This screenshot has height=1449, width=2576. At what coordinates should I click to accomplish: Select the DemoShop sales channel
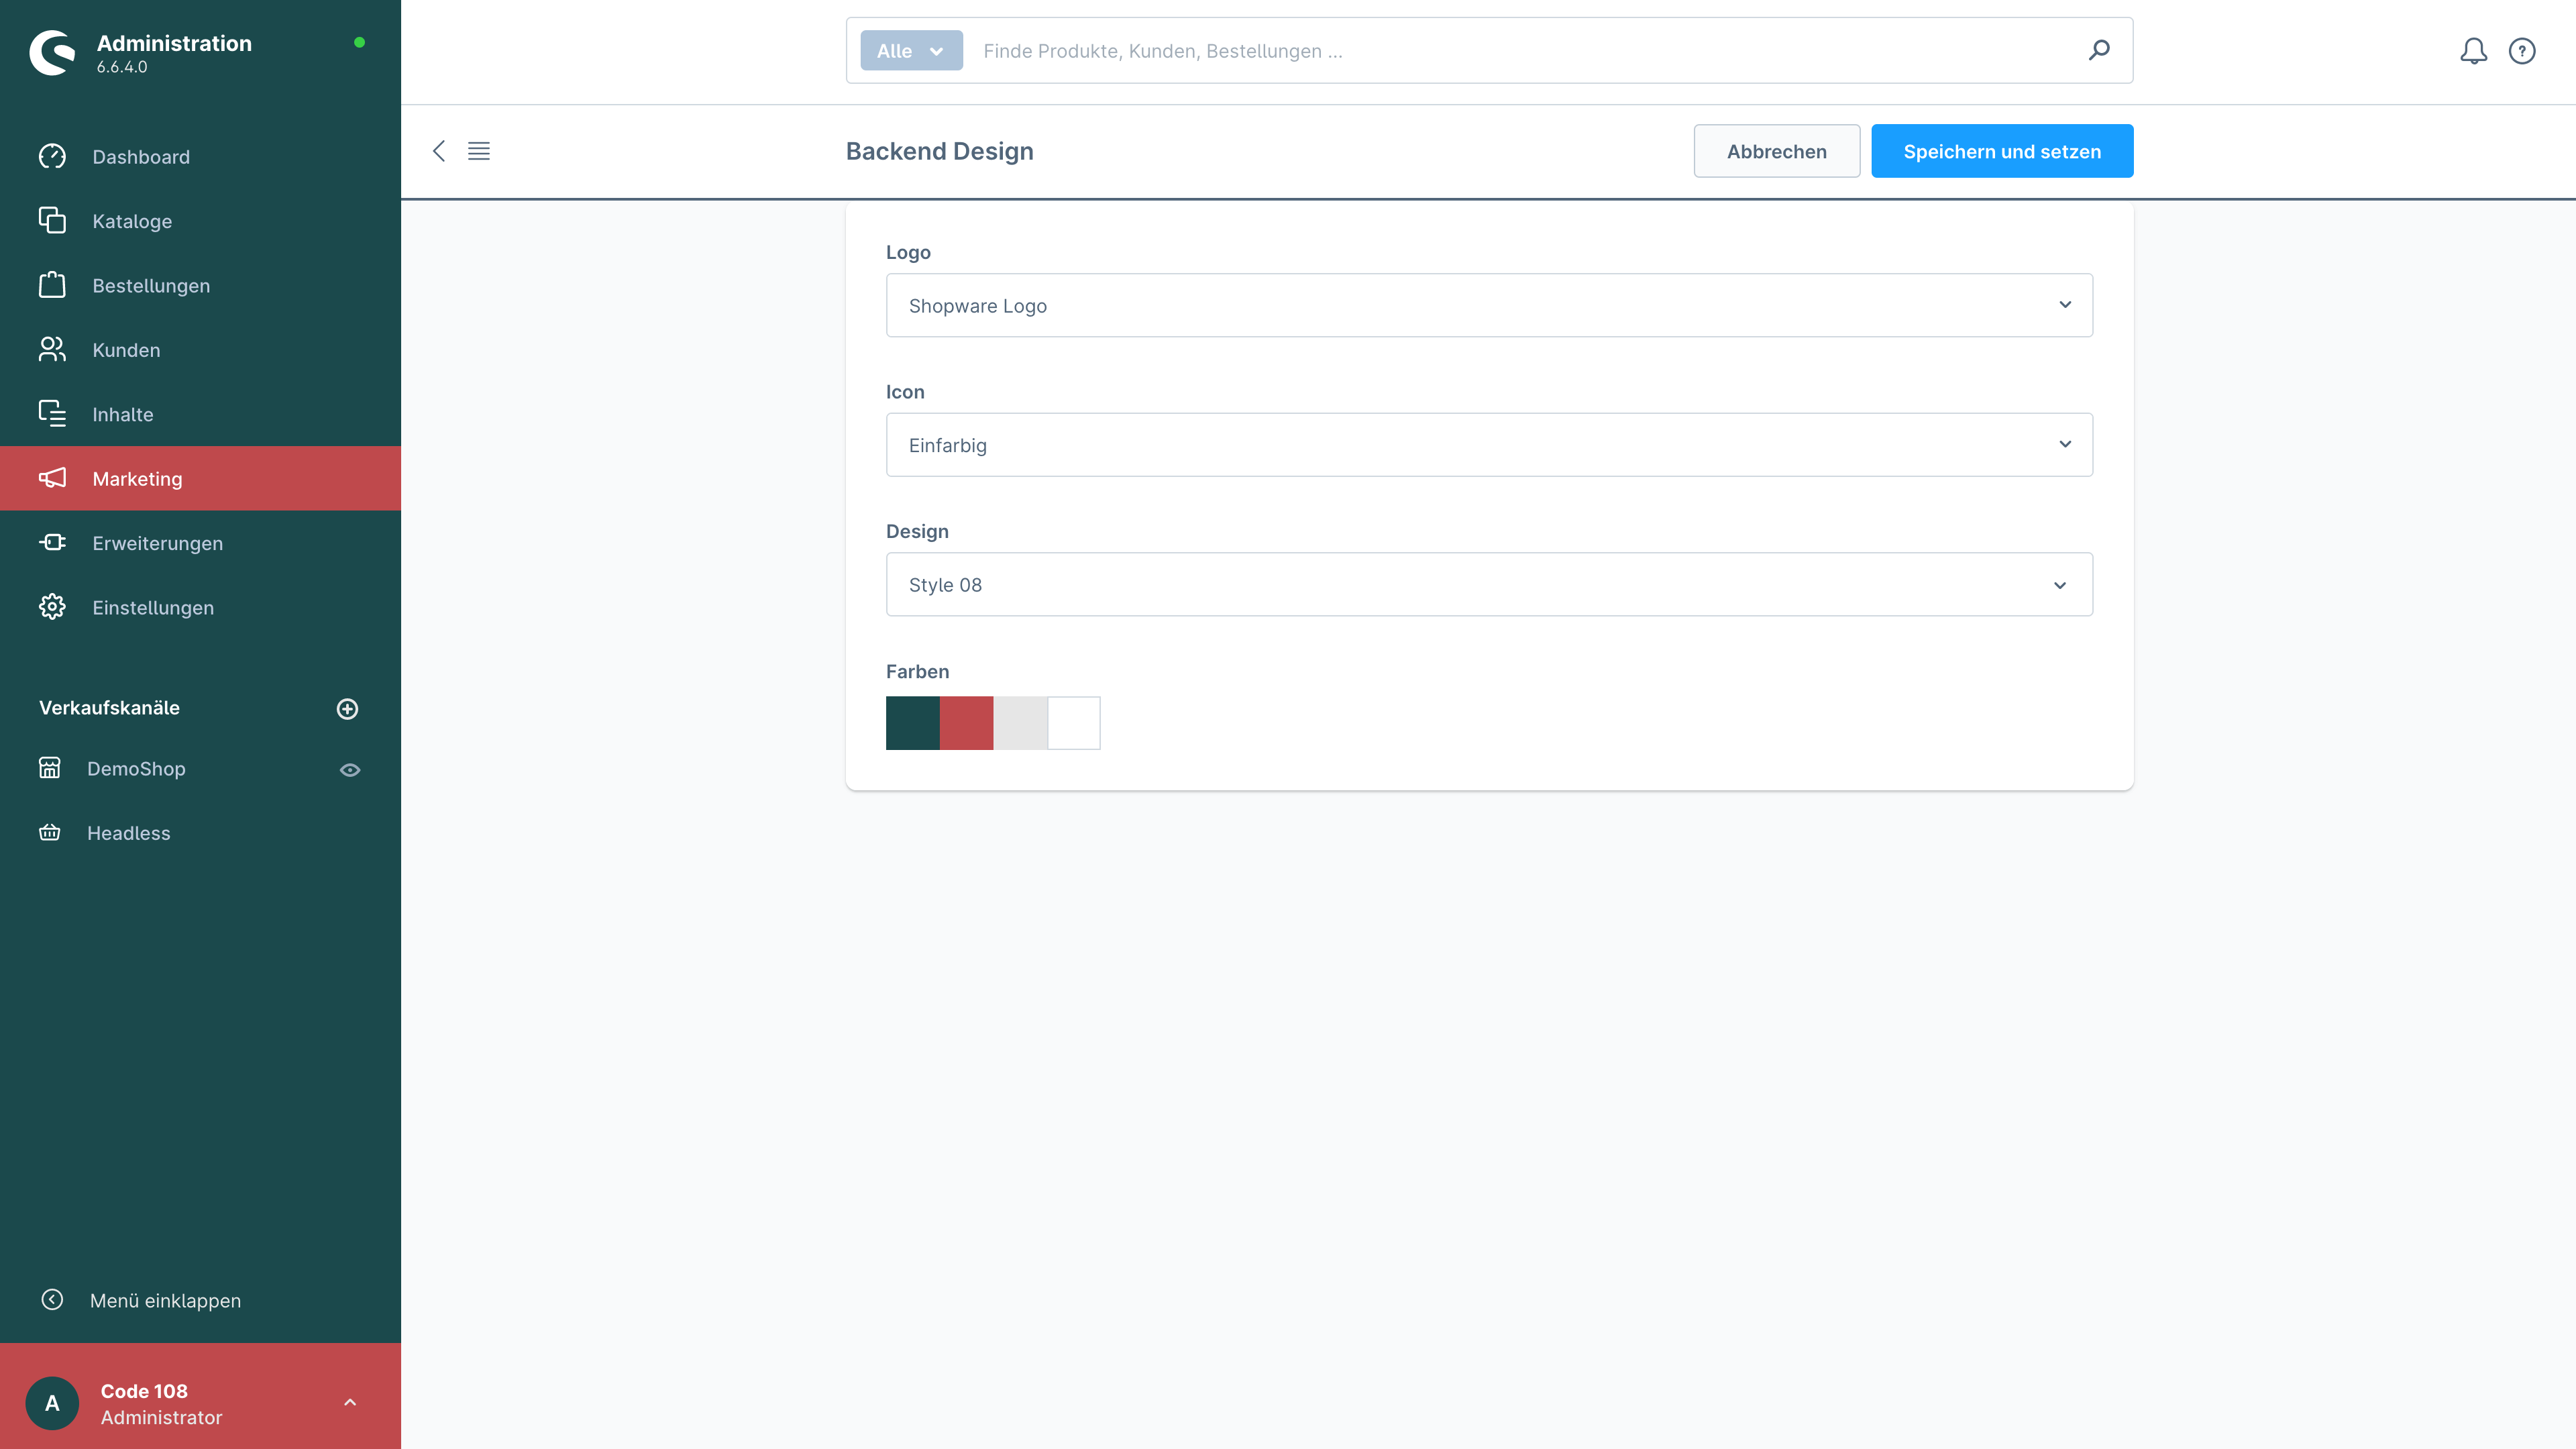pyautogui.click(x=136, y=769)
